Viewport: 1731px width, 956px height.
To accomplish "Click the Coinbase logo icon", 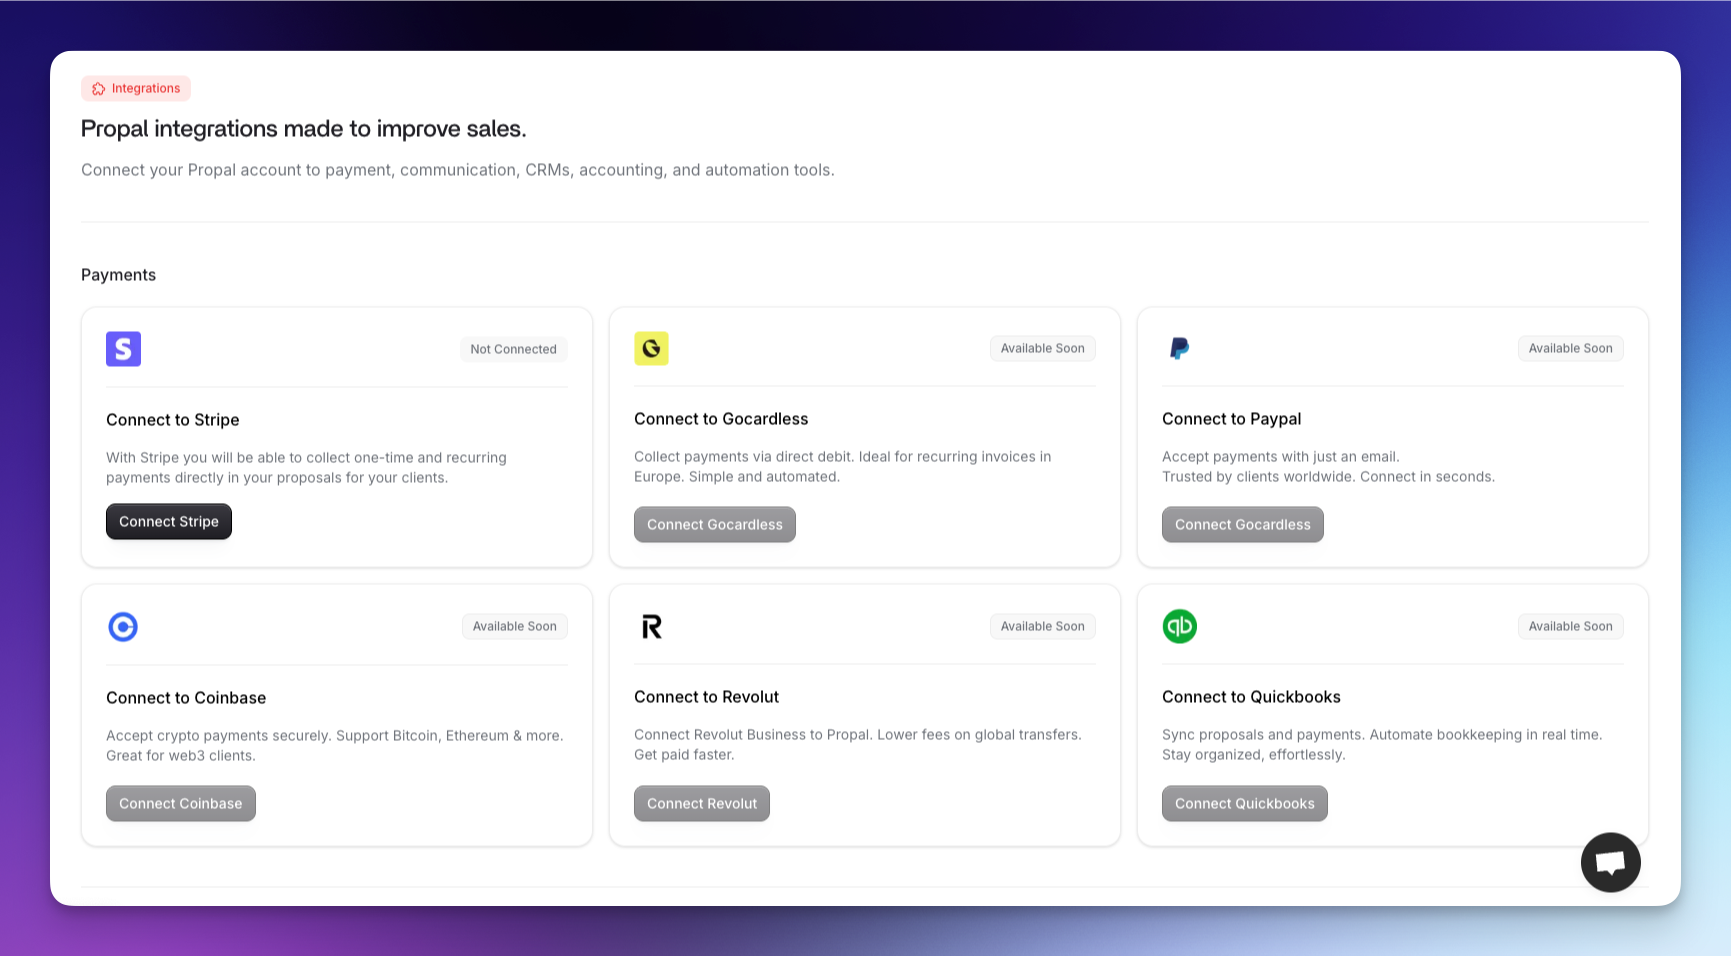I will tap(123, 627).
